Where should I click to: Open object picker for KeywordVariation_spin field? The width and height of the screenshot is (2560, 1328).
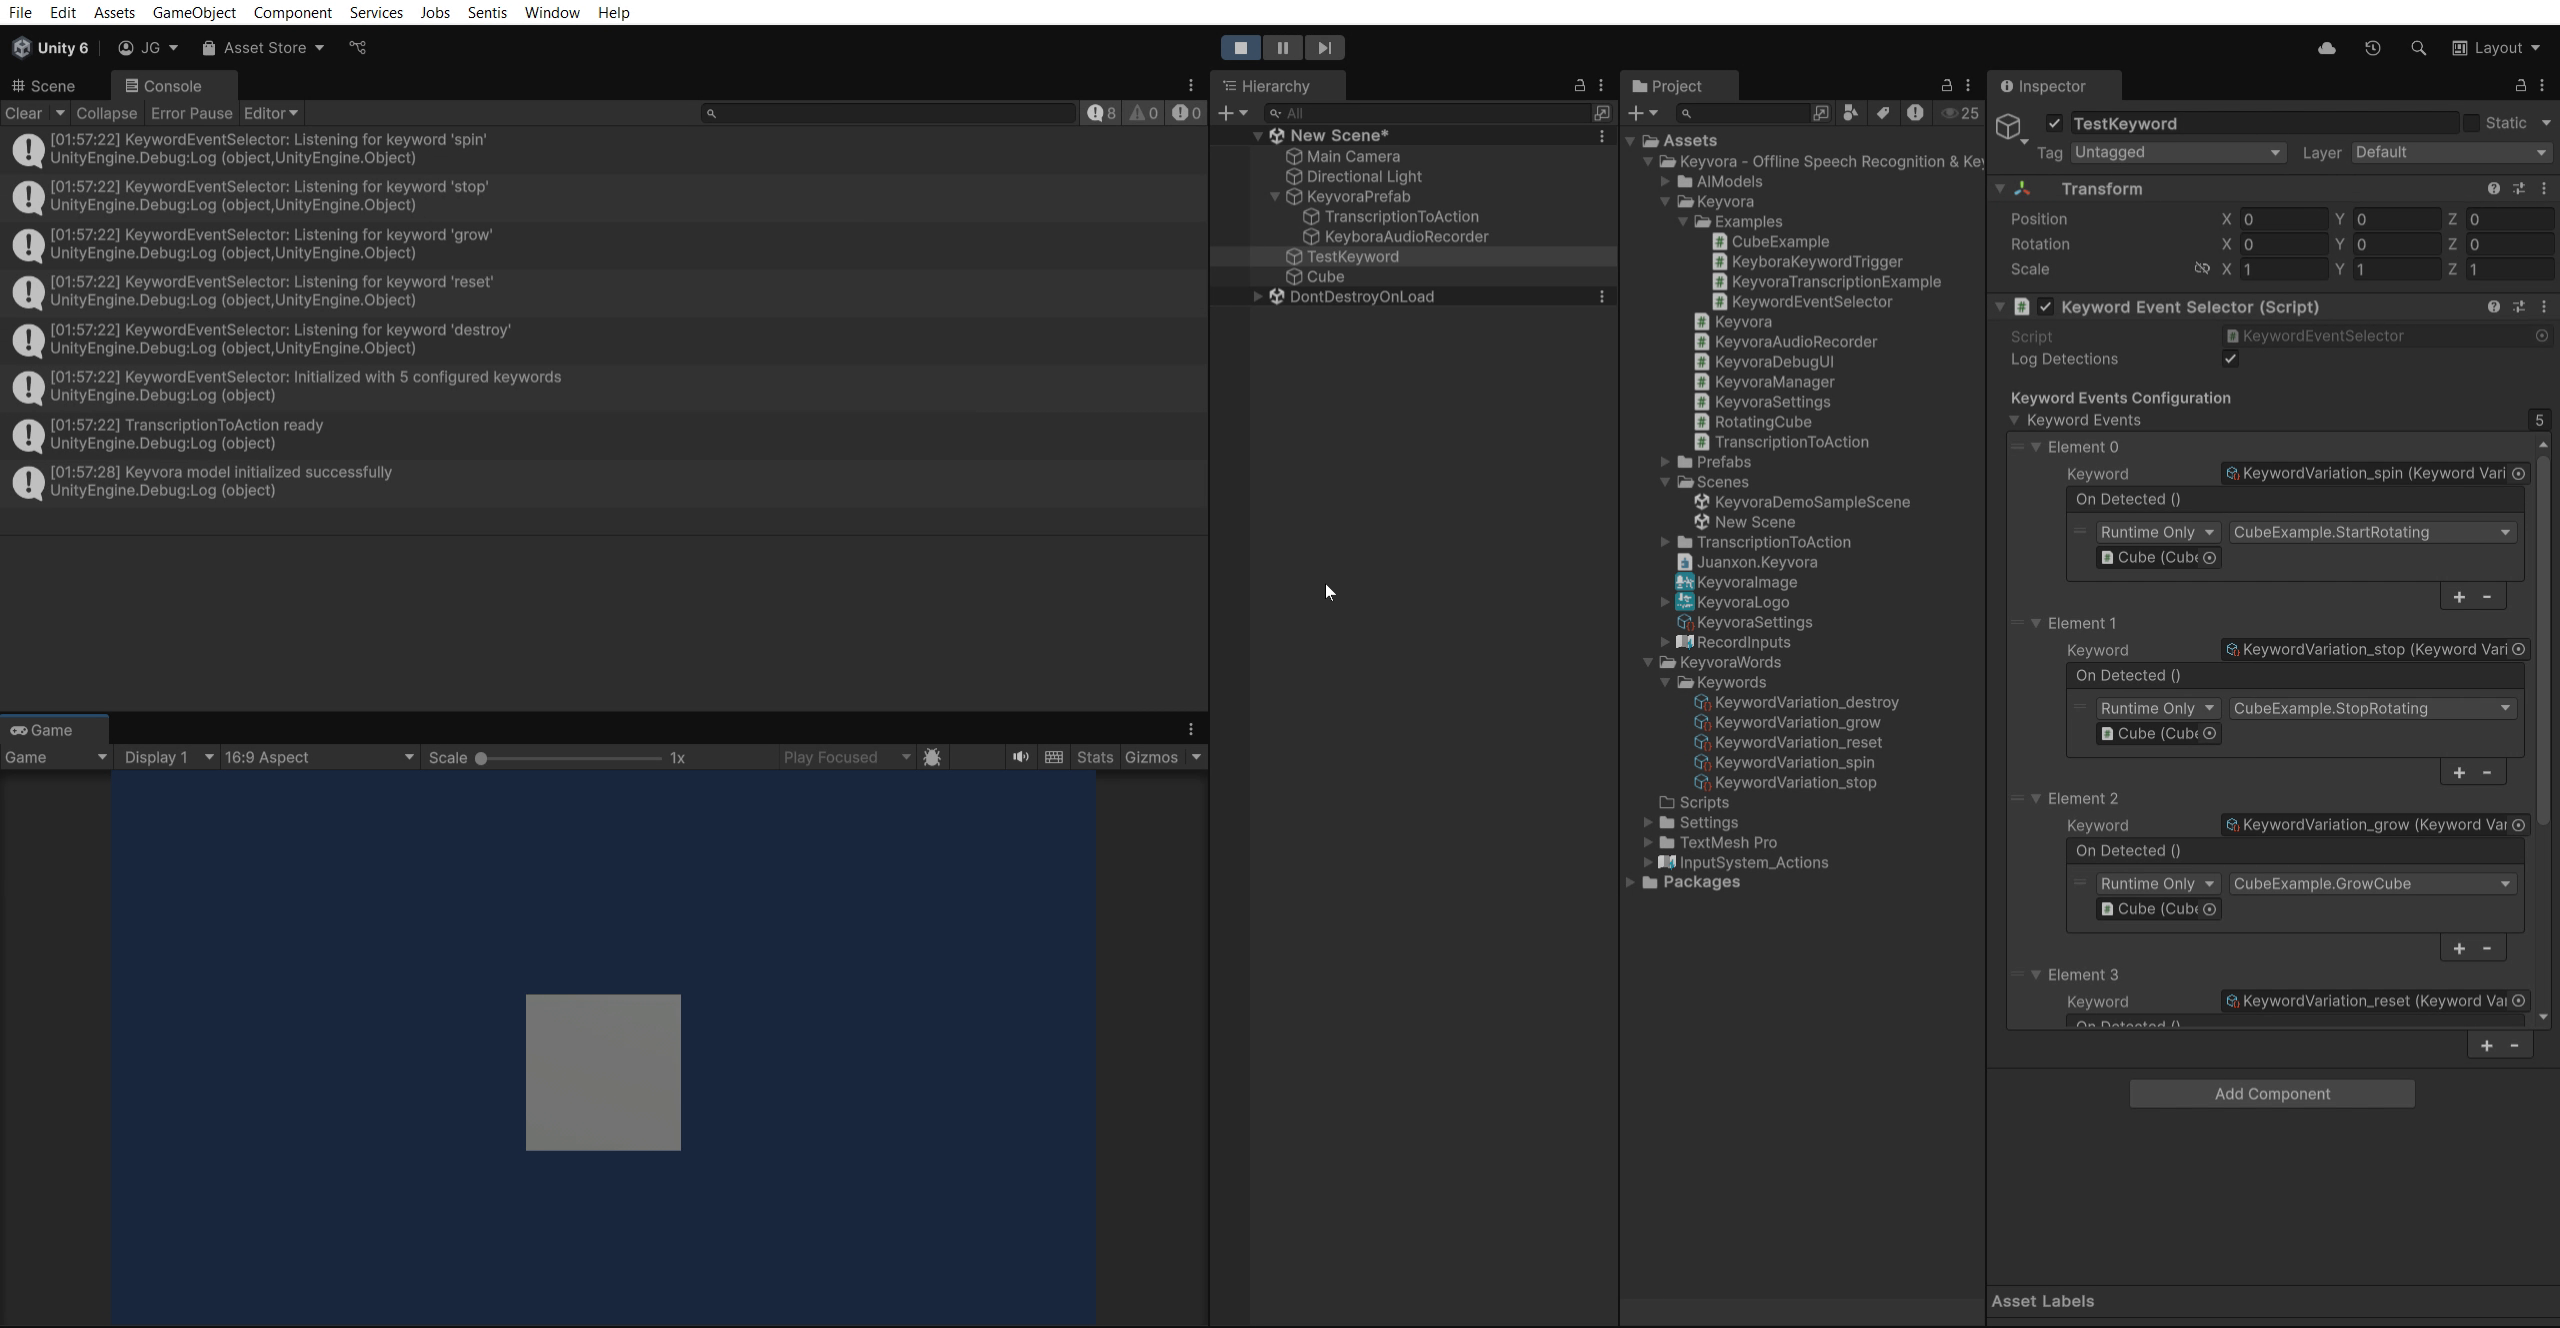2519,474
